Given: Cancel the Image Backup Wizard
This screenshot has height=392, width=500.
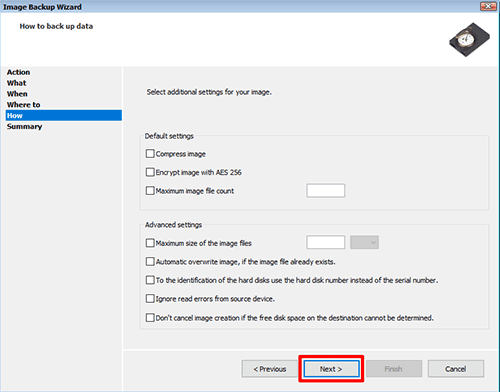Looking at the screenshot, I should (x=456, y=369).
